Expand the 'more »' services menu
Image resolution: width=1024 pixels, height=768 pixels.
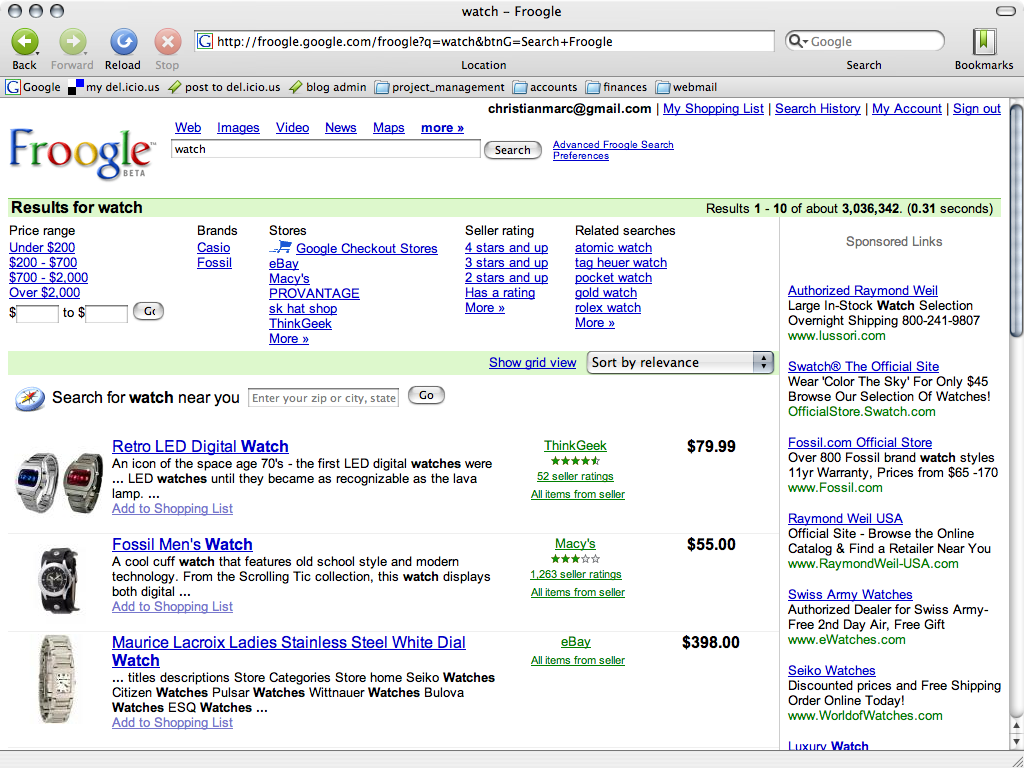coord(442,128)
